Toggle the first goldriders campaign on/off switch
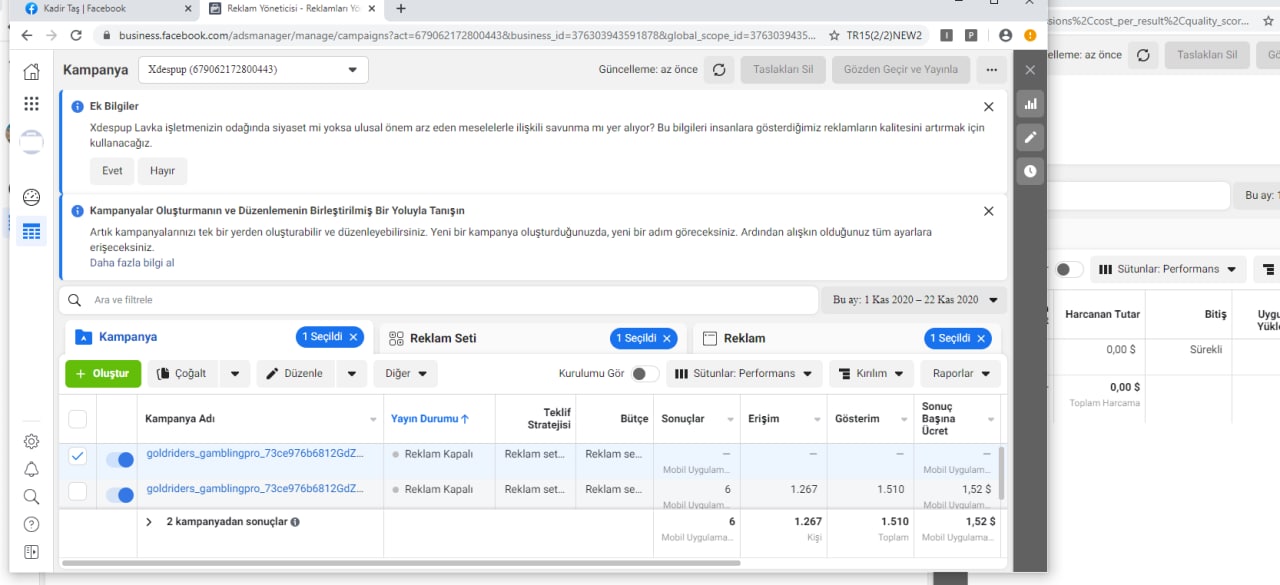 [119, 459]
